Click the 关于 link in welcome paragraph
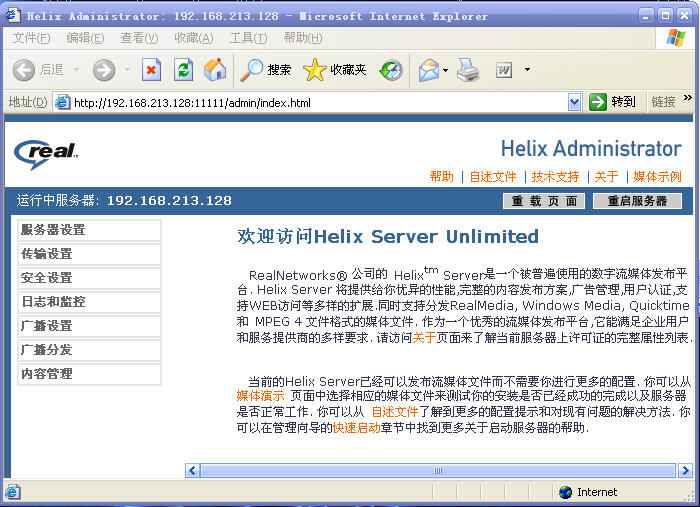Screen dimensions: 700x507 [424, 337]
